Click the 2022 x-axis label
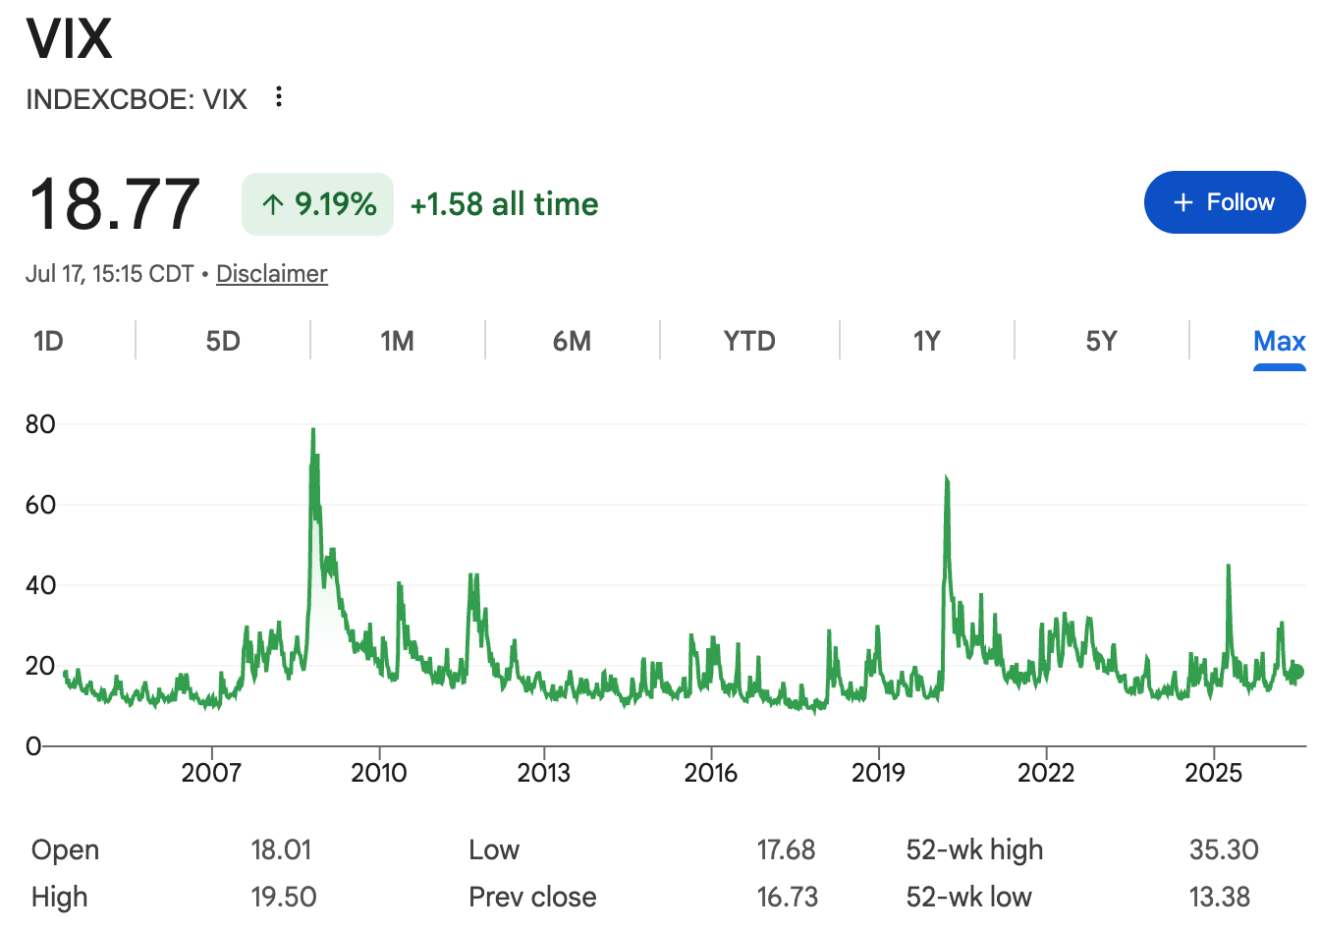The height and width of the screenshot is (929, 1320). 1046,773
